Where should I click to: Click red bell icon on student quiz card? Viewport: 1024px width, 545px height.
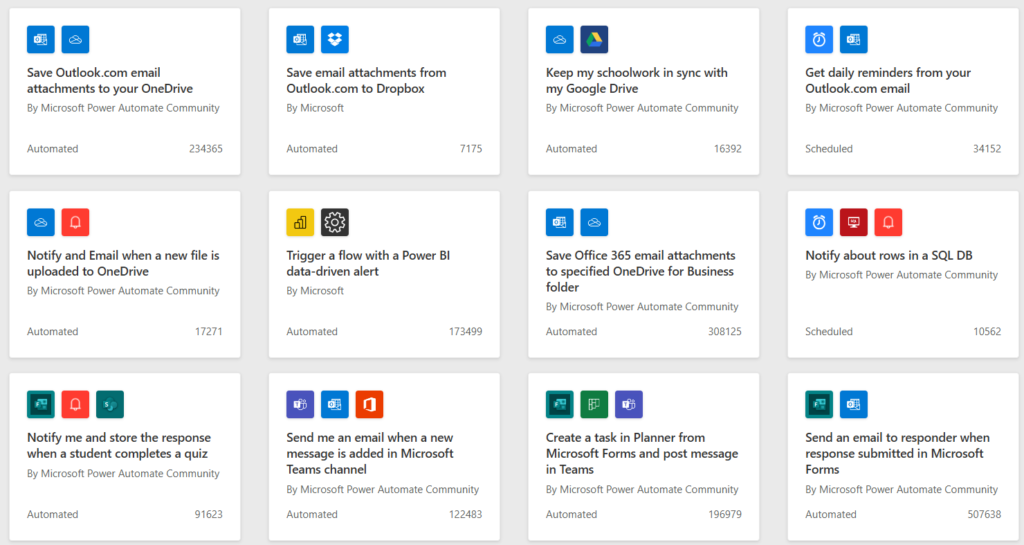[x=75, y=404]
